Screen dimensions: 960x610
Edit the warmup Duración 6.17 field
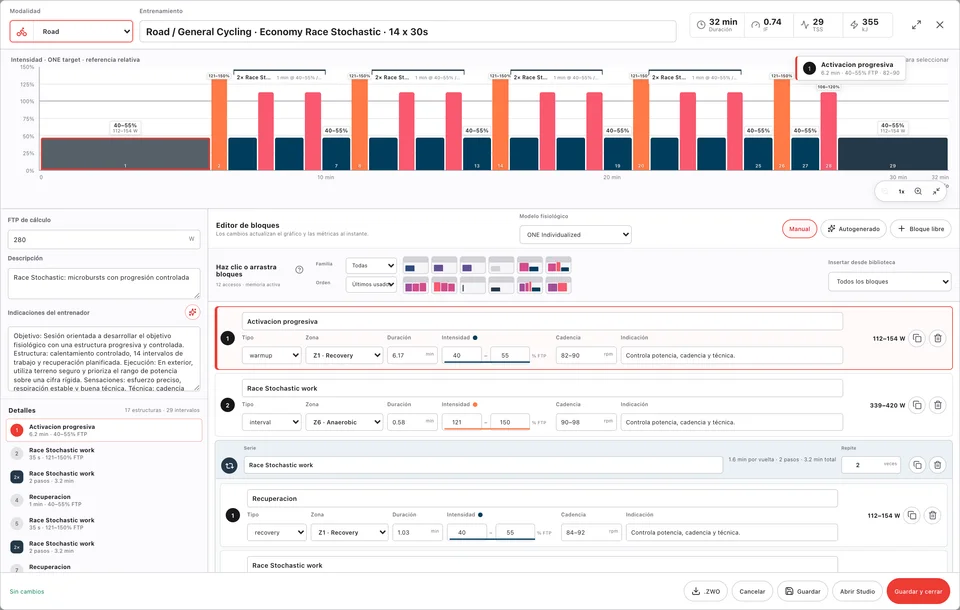pyautogui.click(x=411, y=355)
